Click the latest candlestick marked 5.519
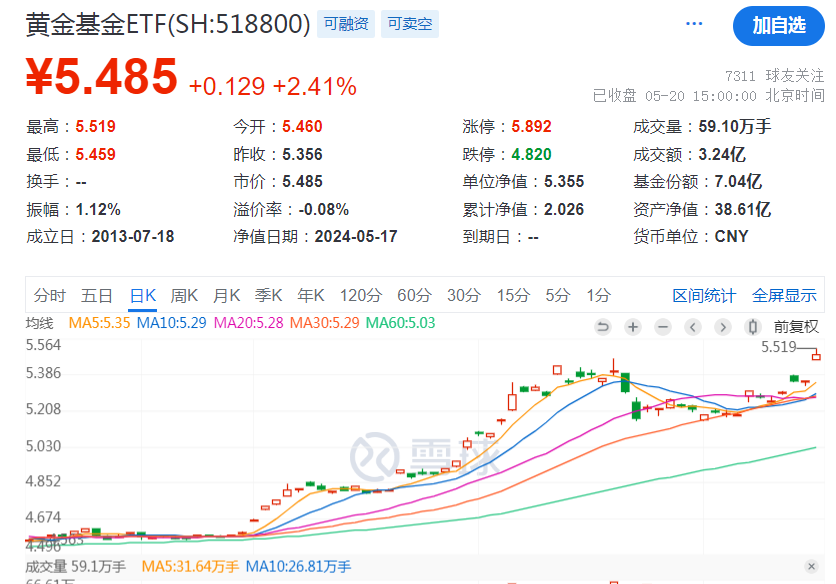Viewport: 836px width, 584px height. (816, 356)
